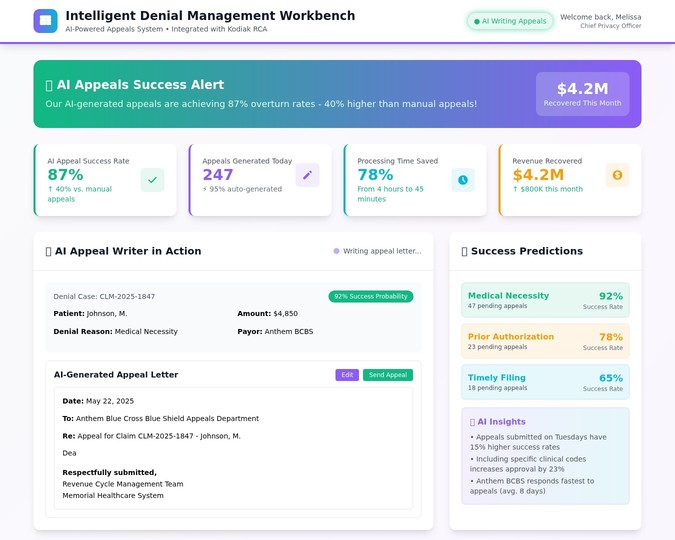Image resolution: width=675 pixels, height=540 pixels.
Task: Click the icon before AI Appeals Success Alert
Action: click(49, 85)
